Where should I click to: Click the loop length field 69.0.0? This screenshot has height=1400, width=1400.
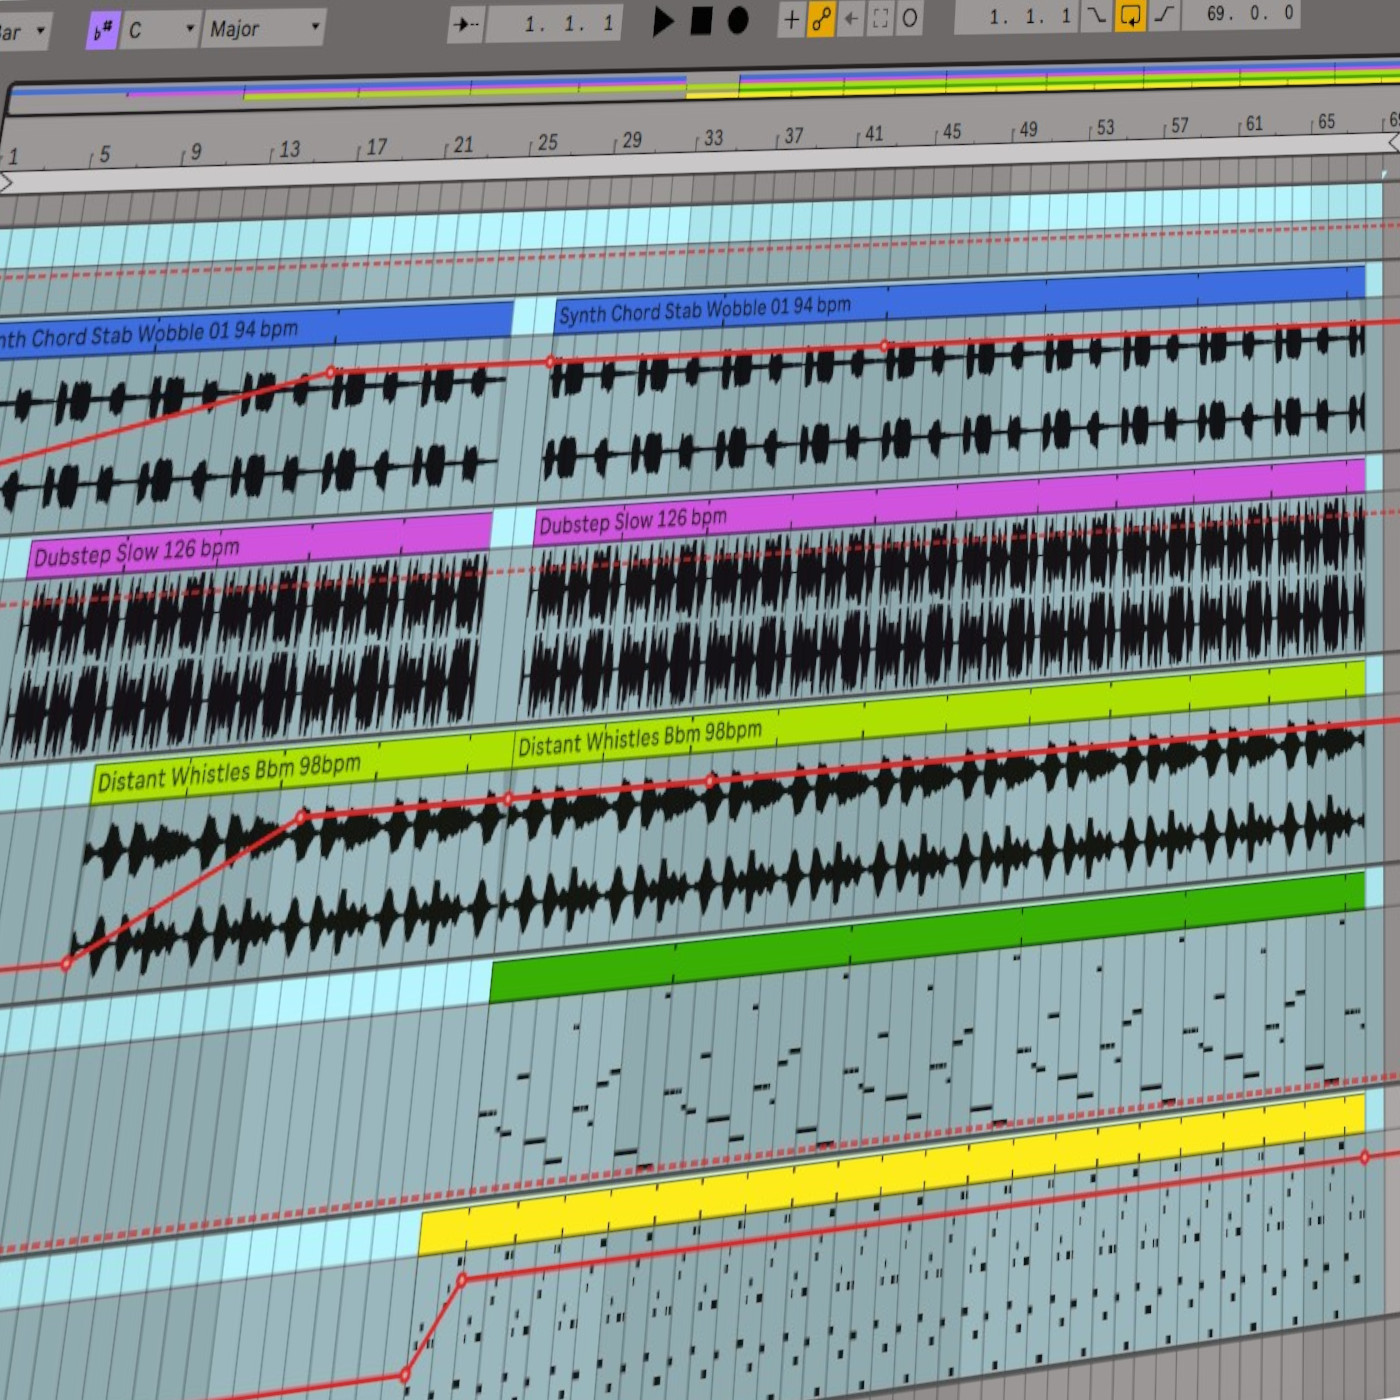click(x=1240, y=14)
